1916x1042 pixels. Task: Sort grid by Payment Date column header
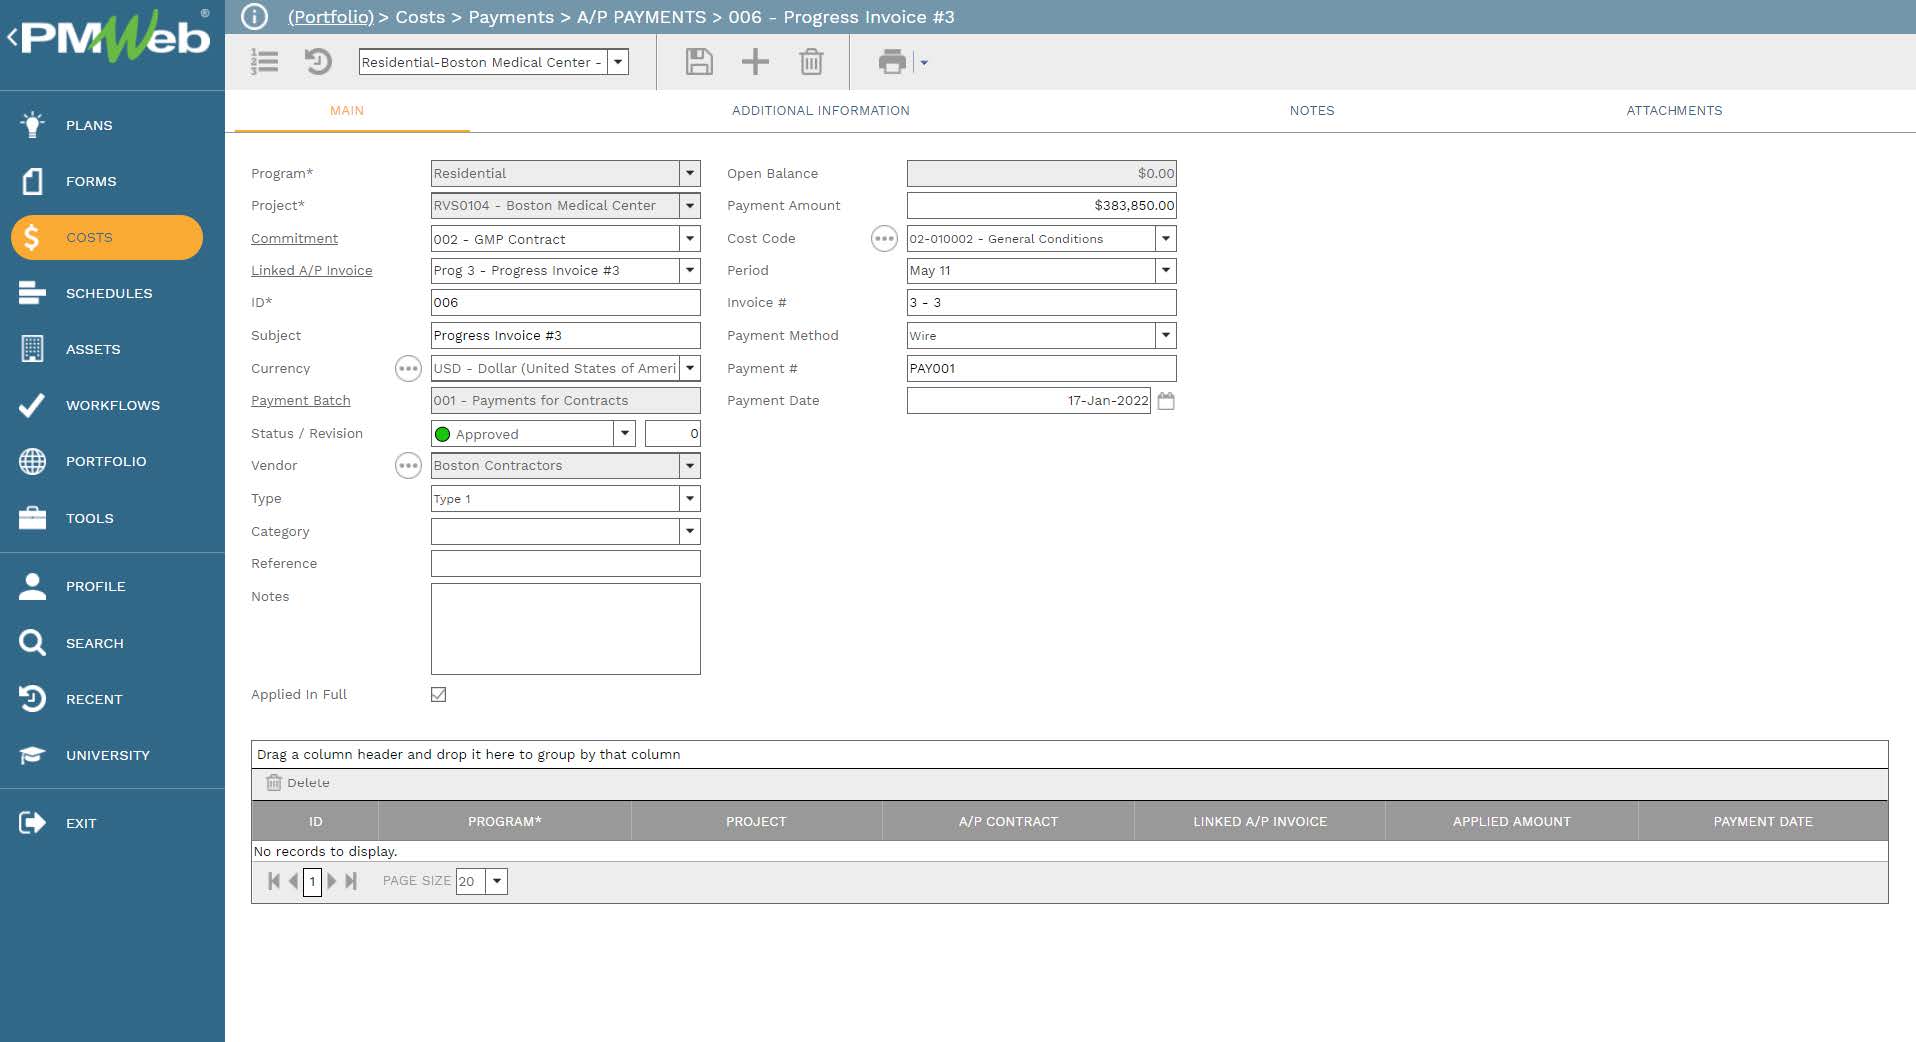coord(1763,821)
